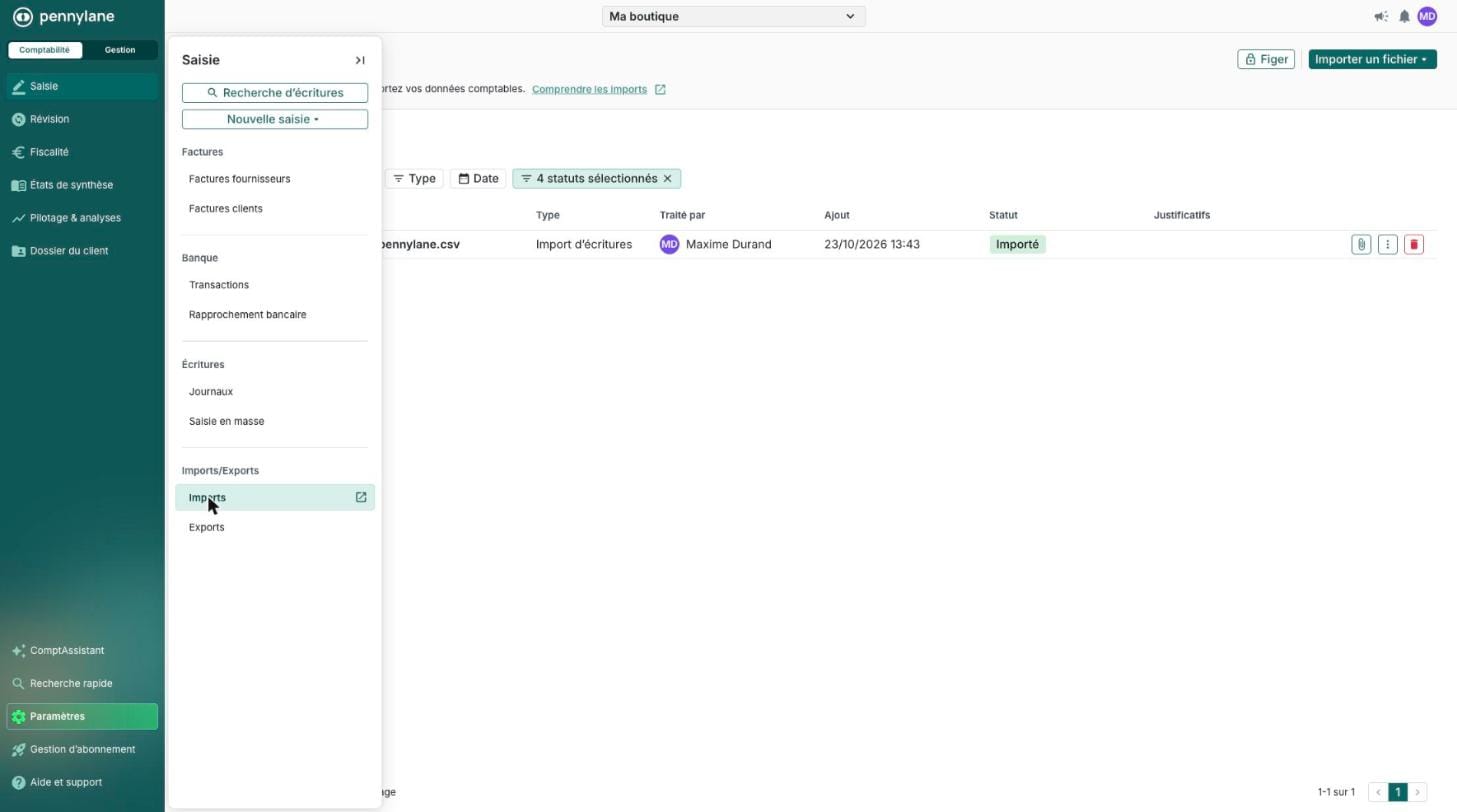The height and width of the screenshot is (812, 1457).
Task: Switch to the Gestion mode toggle
Action: point(120,50)
